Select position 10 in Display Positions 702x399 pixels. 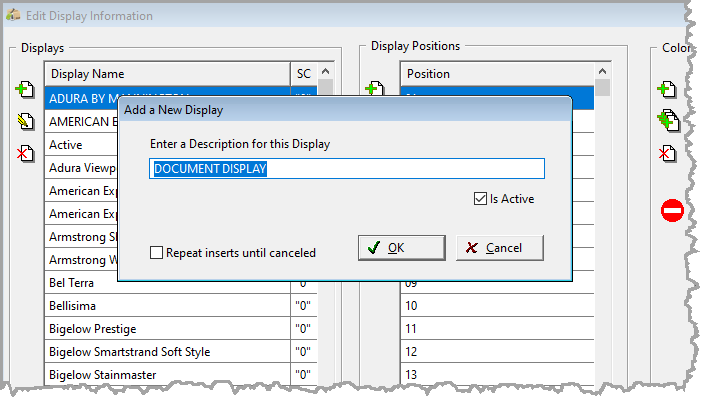pyautogui.click(x=497, y=306)
